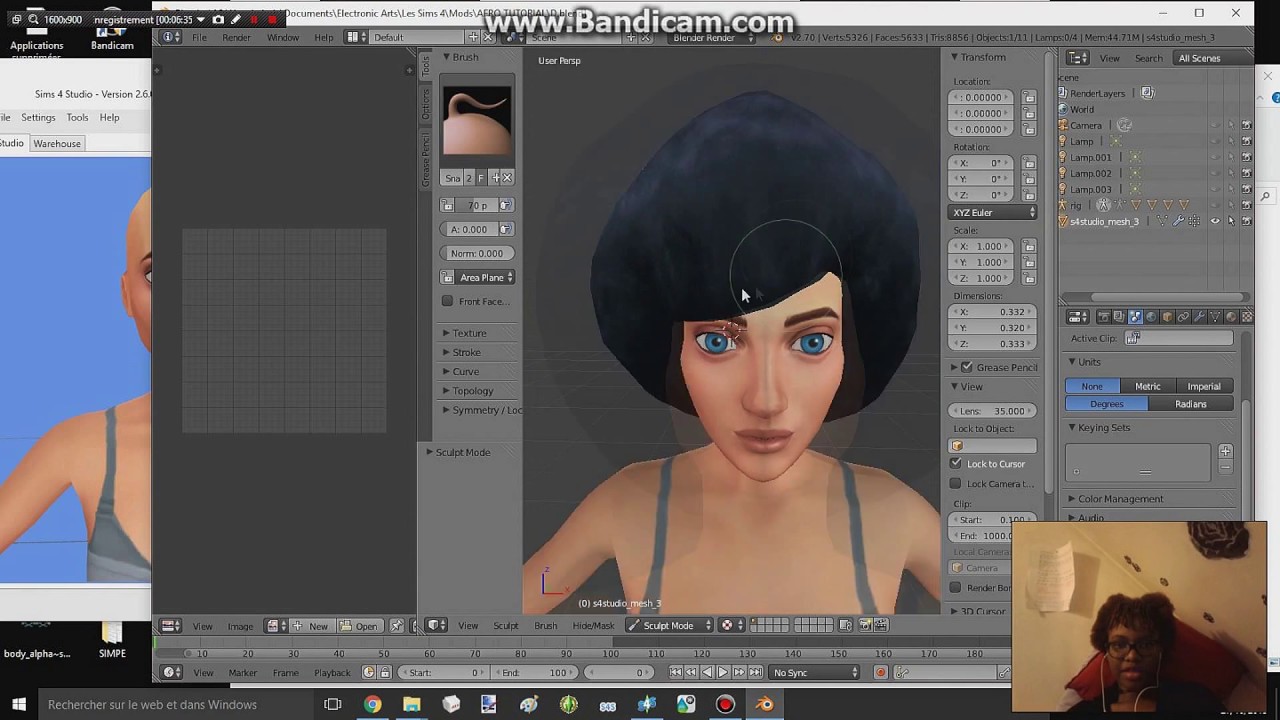
Task: Enable Lock Camera to View checkbox
Action: [x=956, y=484]
